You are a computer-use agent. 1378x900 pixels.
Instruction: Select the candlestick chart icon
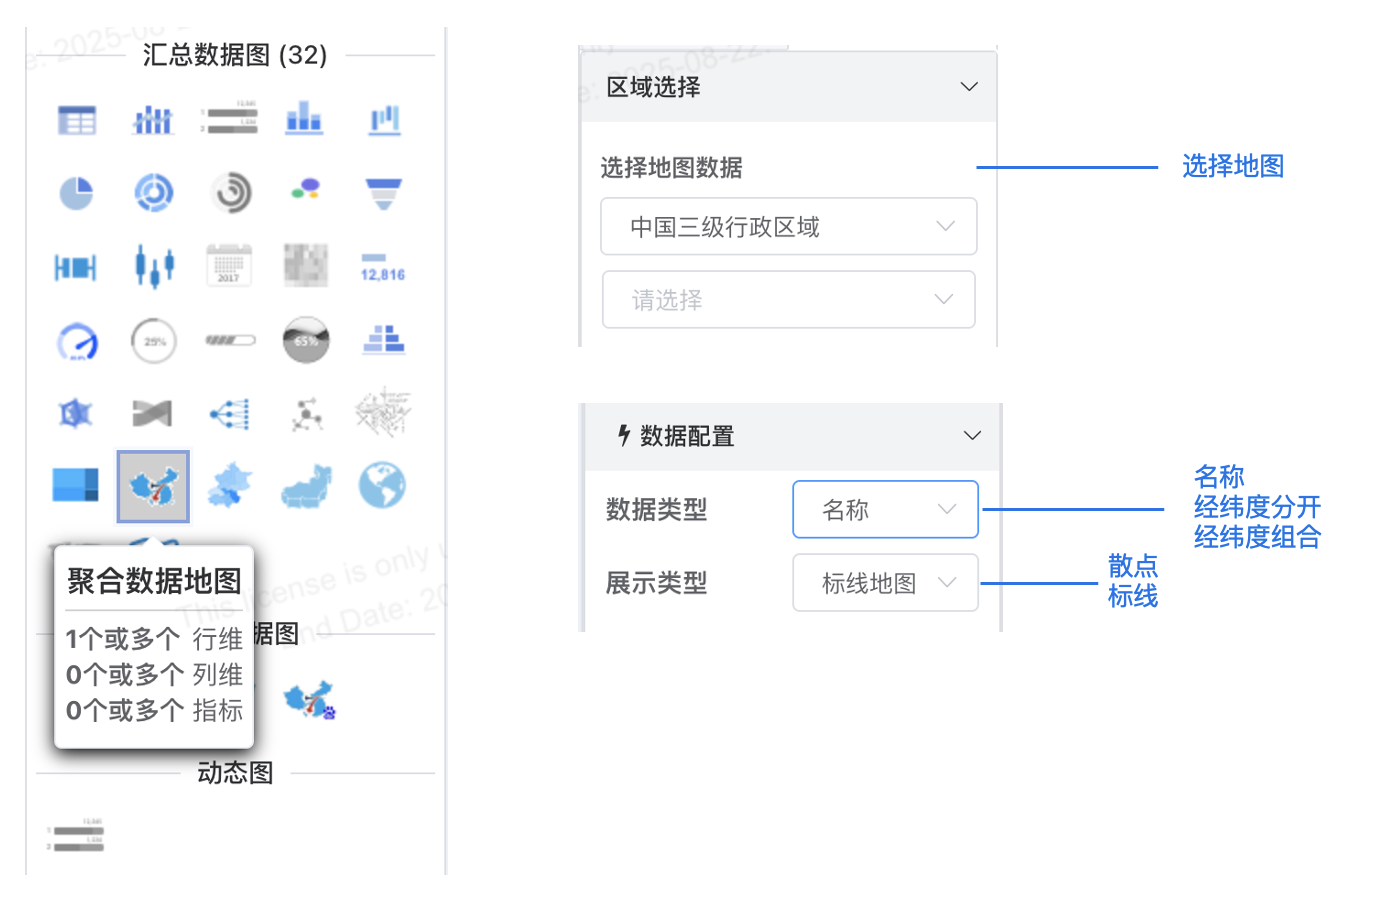[154, 266]
